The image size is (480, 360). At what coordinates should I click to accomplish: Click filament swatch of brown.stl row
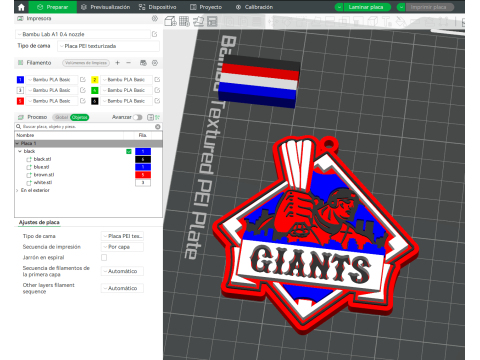point(143,175)
